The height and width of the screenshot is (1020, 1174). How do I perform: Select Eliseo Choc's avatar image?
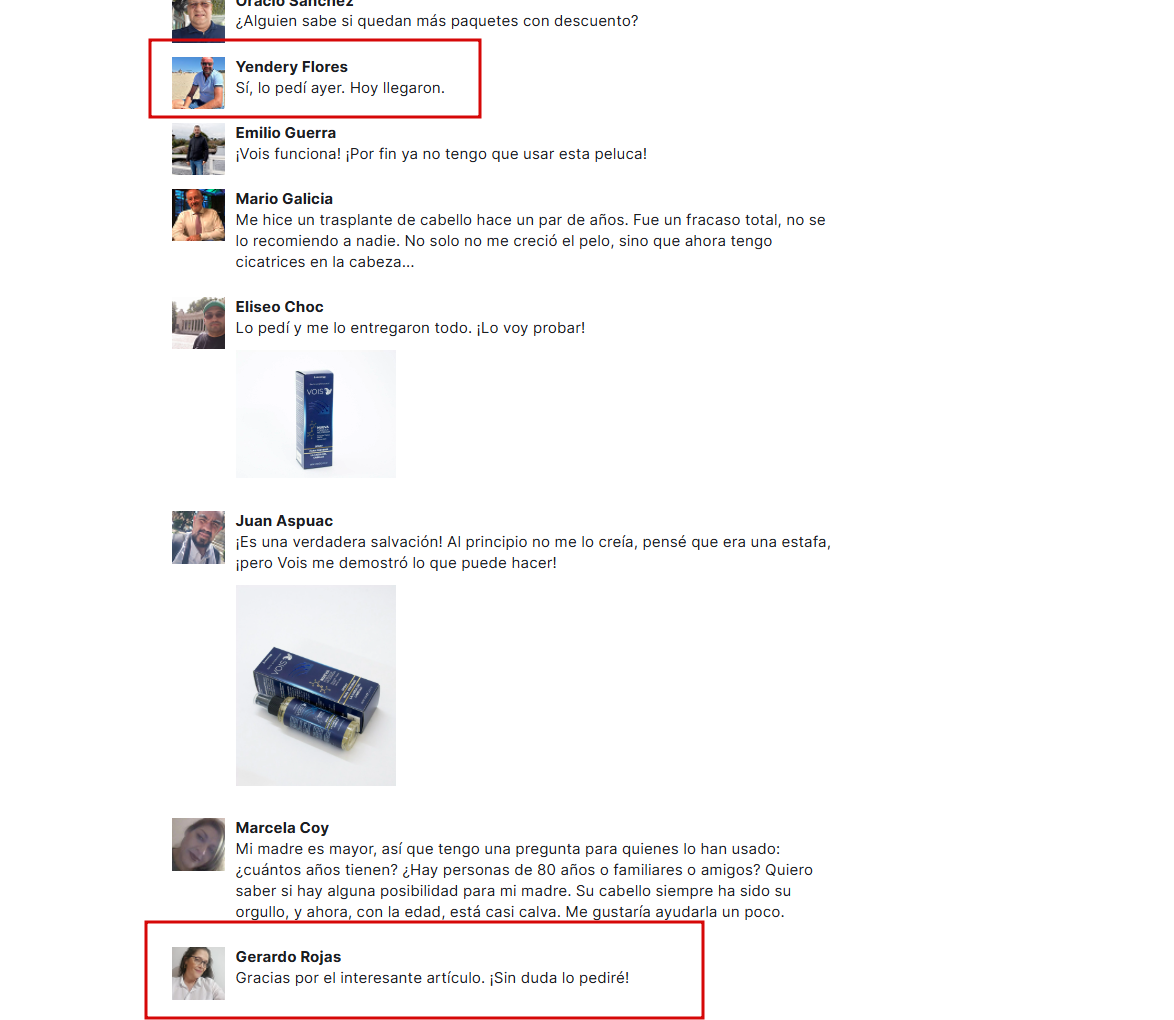[198, 323]
